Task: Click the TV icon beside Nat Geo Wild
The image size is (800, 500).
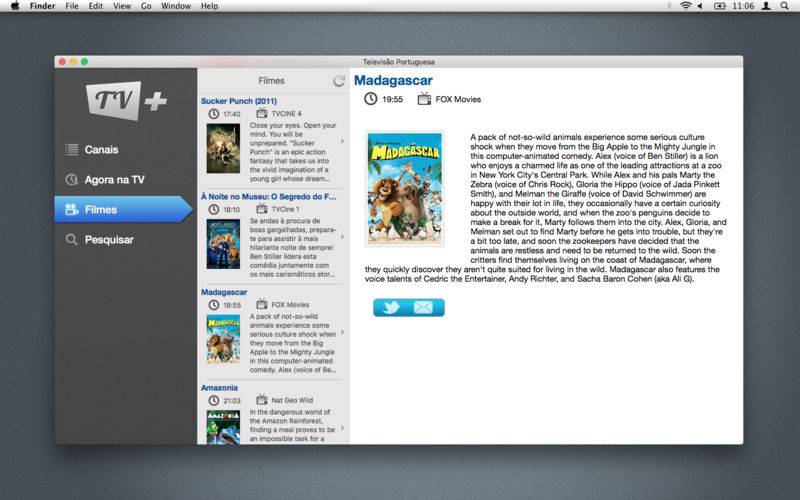Action: (262, 399)
